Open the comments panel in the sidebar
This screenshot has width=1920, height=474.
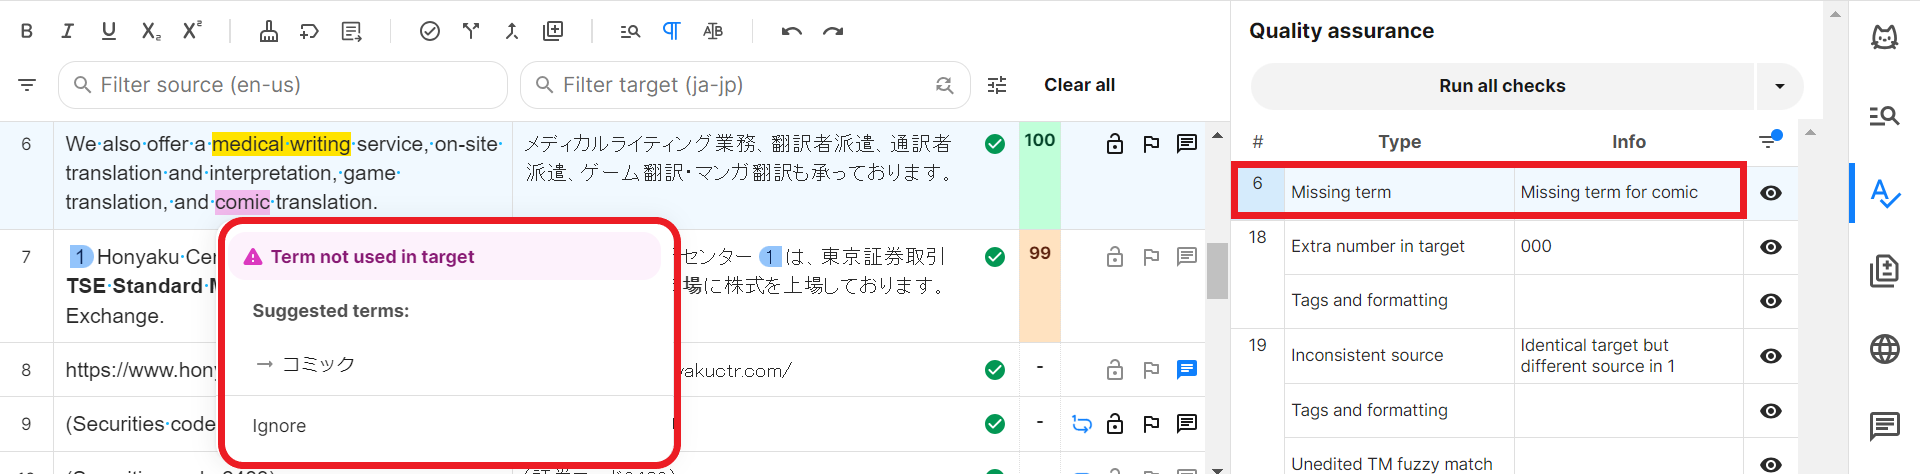click(1884, 426)
